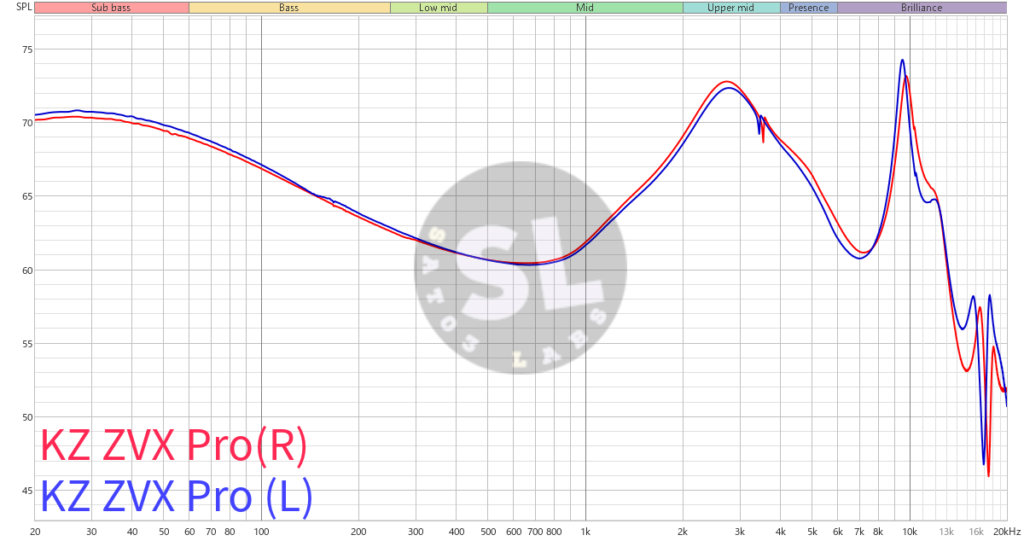Click the 8k tick on the frequency axis
The image size is (1024, 541).
[878, 532]
